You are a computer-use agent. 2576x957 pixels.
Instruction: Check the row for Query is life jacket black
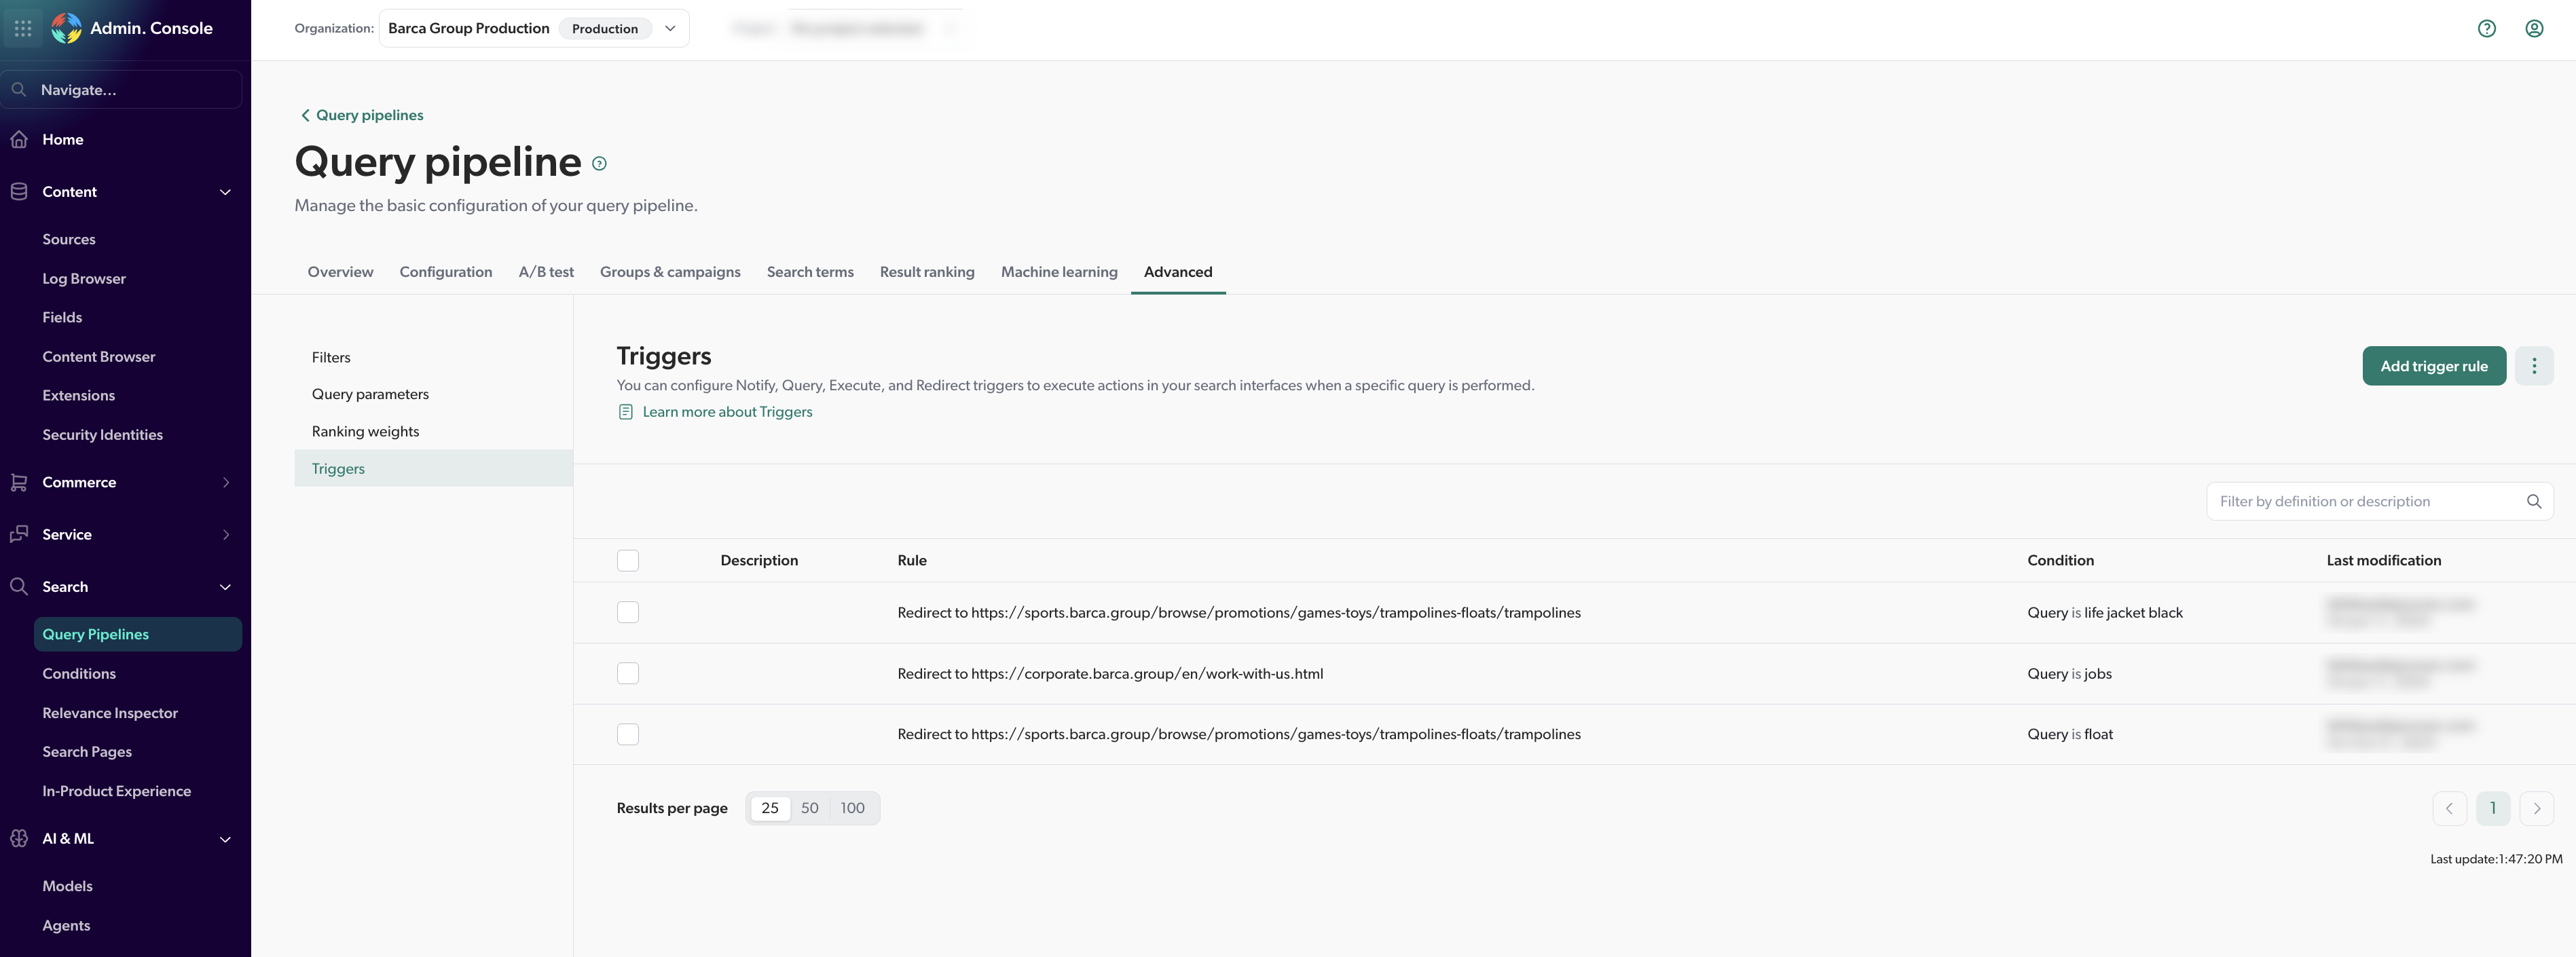pyautogui.click(x=628, y=612)
